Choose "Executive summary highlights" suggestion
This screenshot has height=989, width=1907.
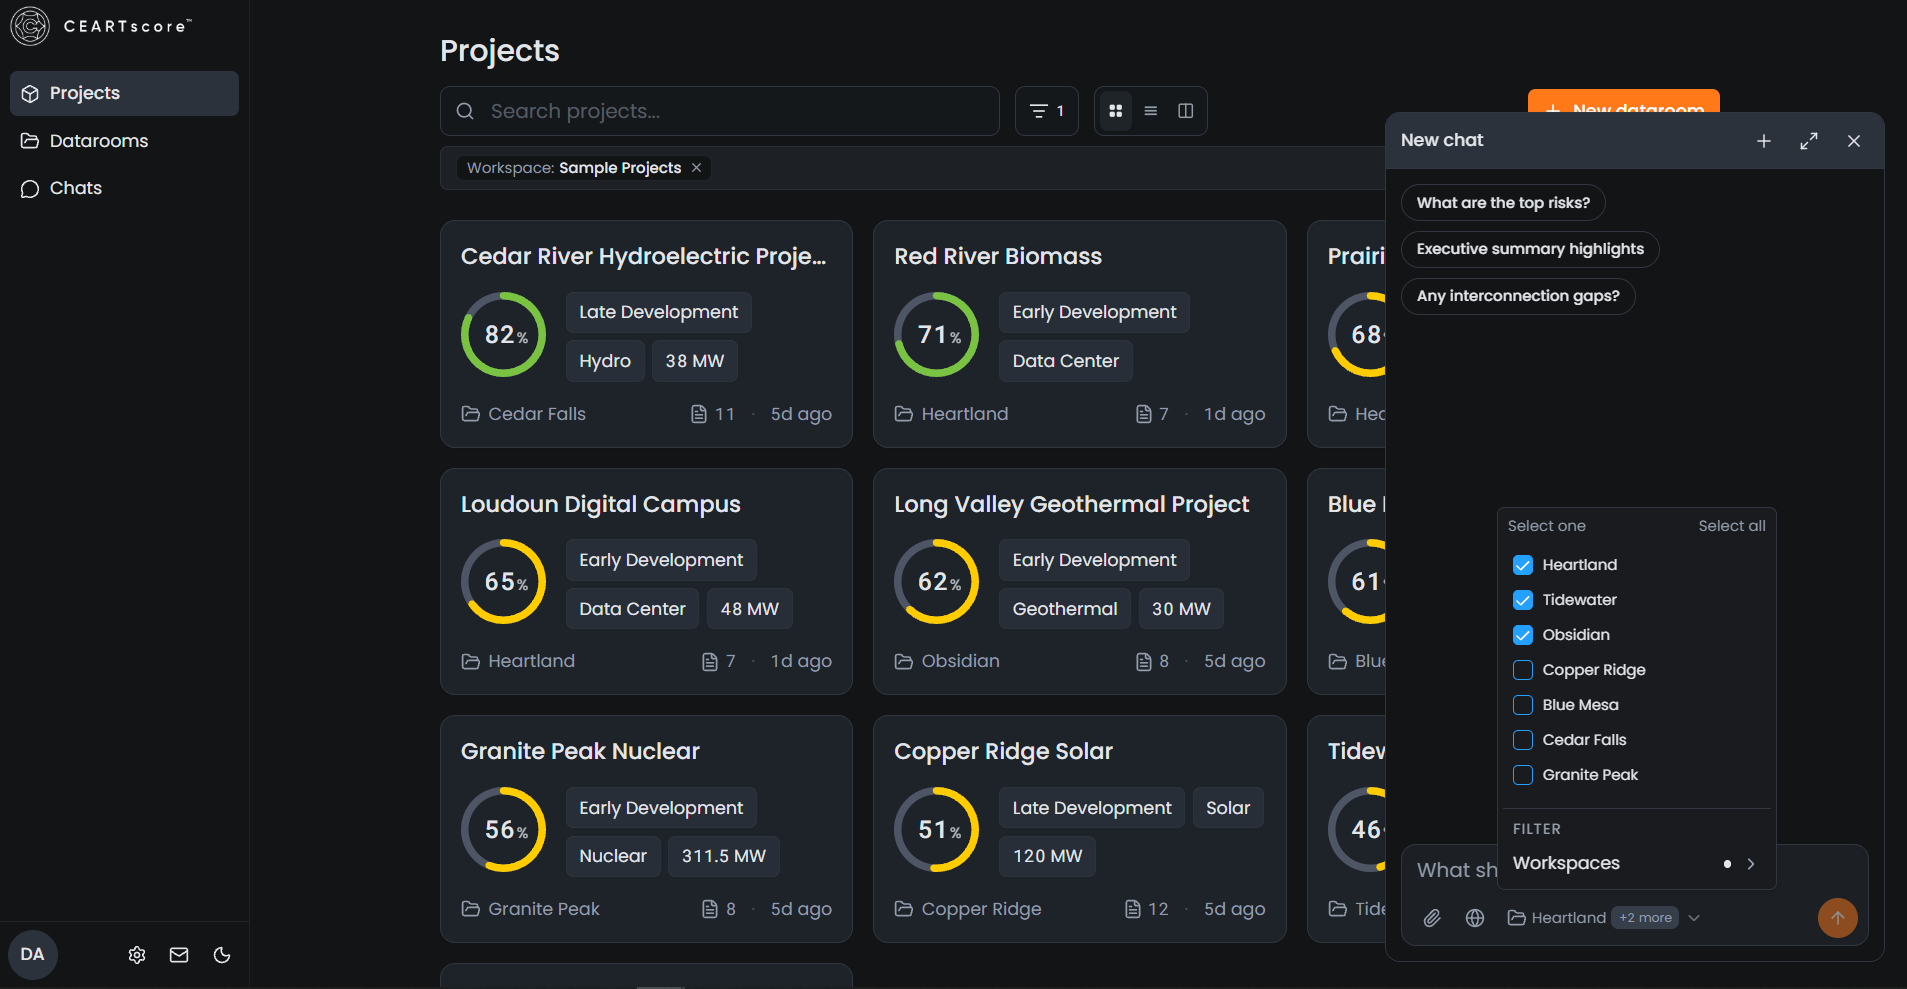[1530, 249]
